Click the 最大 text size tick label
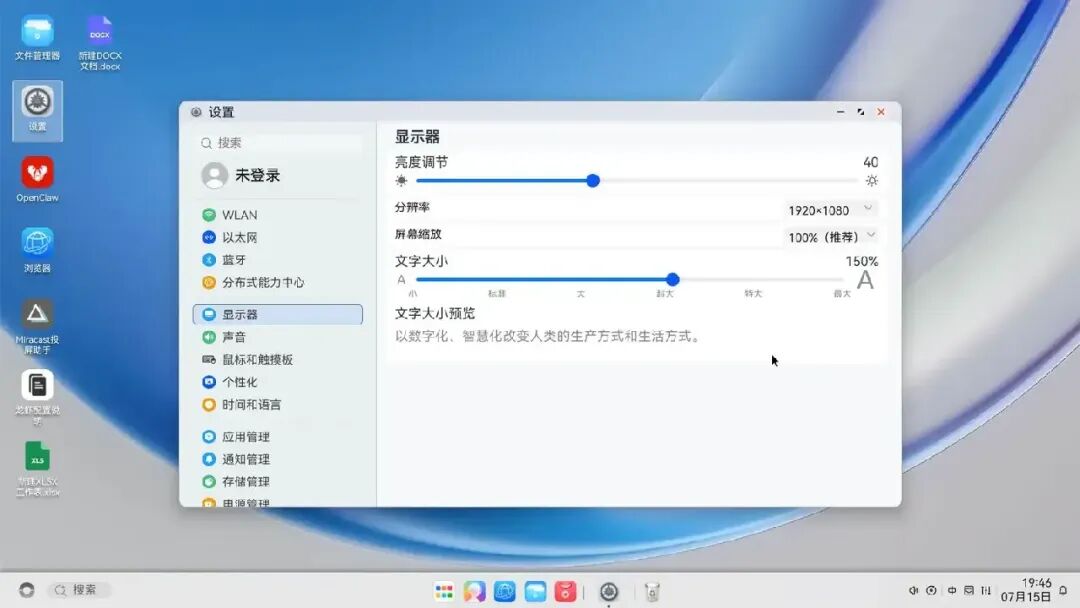Screen dimensions: 1080x608 (842, 293)
